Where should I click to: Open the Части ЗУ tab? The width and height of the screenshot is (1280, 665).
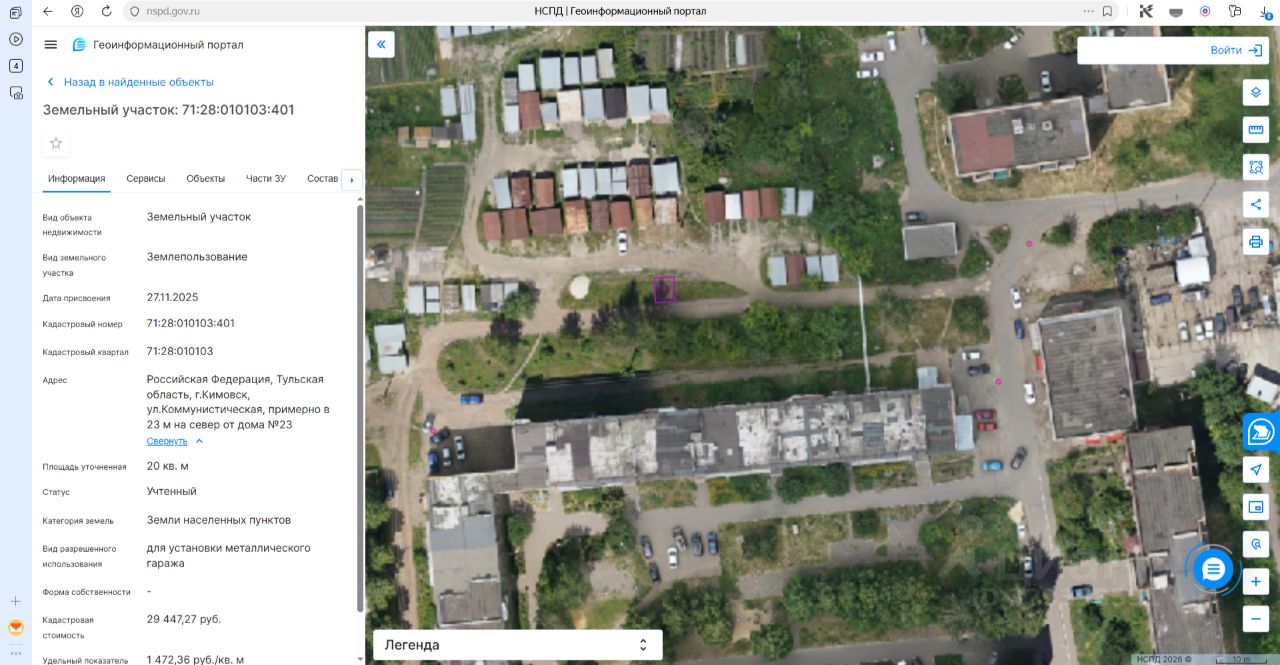[266, 178]
